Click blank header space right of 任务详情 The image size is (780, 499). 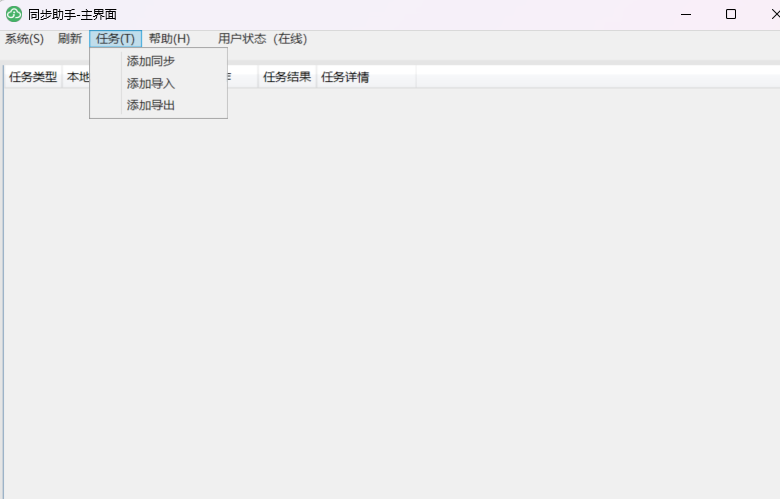coord(600,77)
